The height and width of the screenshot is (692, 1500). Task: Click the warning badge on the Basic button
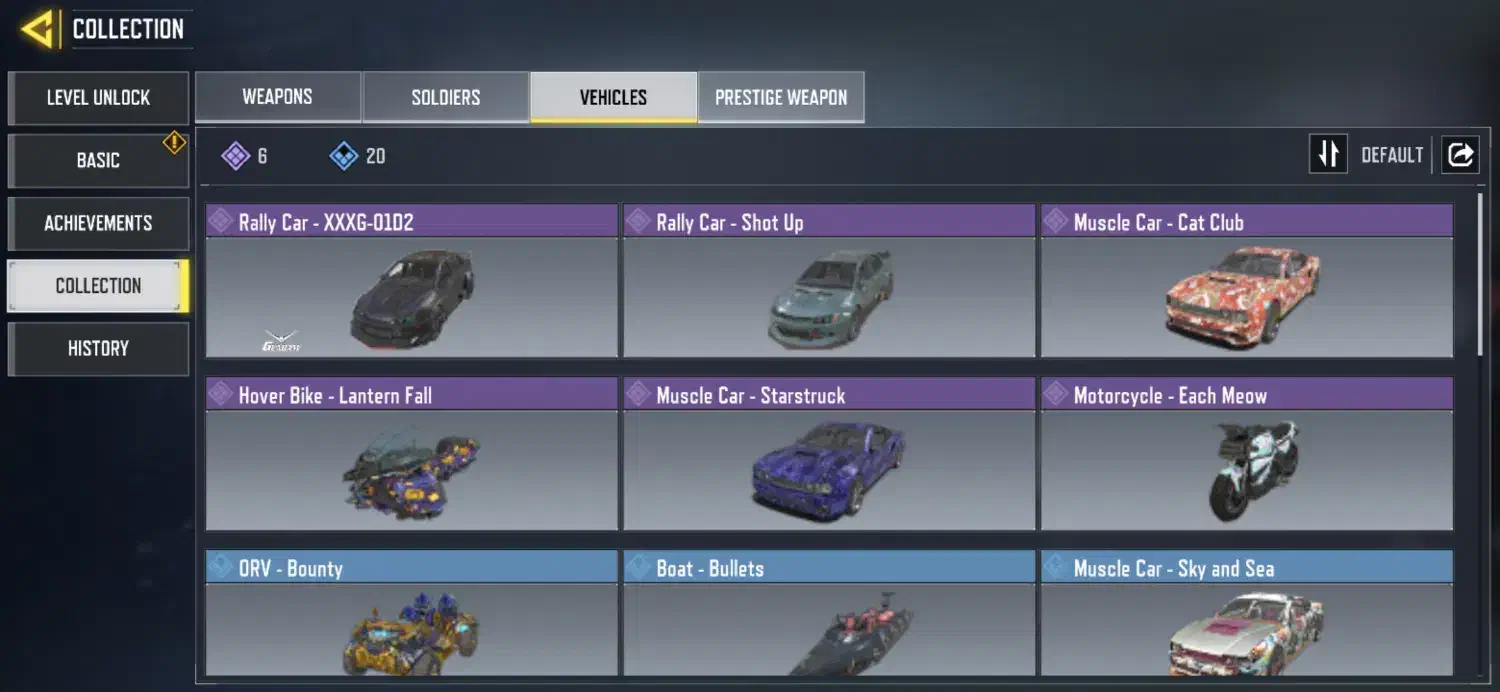[x=174, y=144]
